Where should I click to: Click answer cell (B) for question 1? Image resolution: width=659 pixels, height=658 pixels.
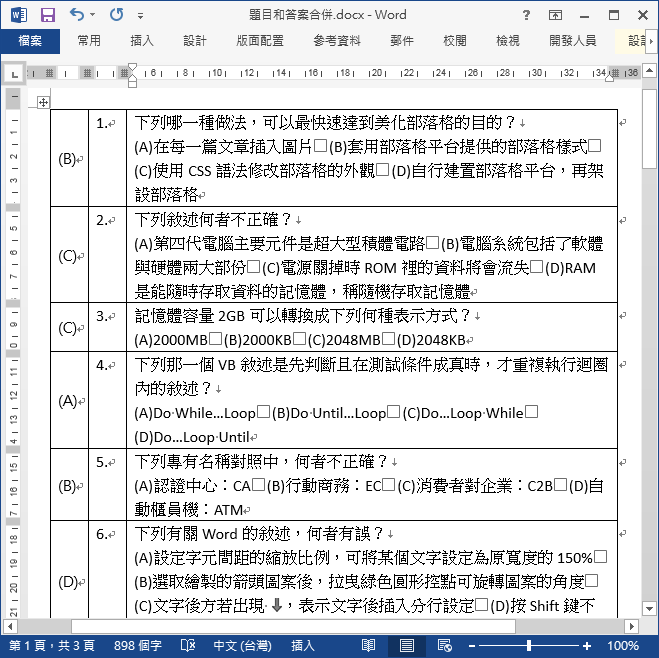pyautogui.click(x=70, y=158)
